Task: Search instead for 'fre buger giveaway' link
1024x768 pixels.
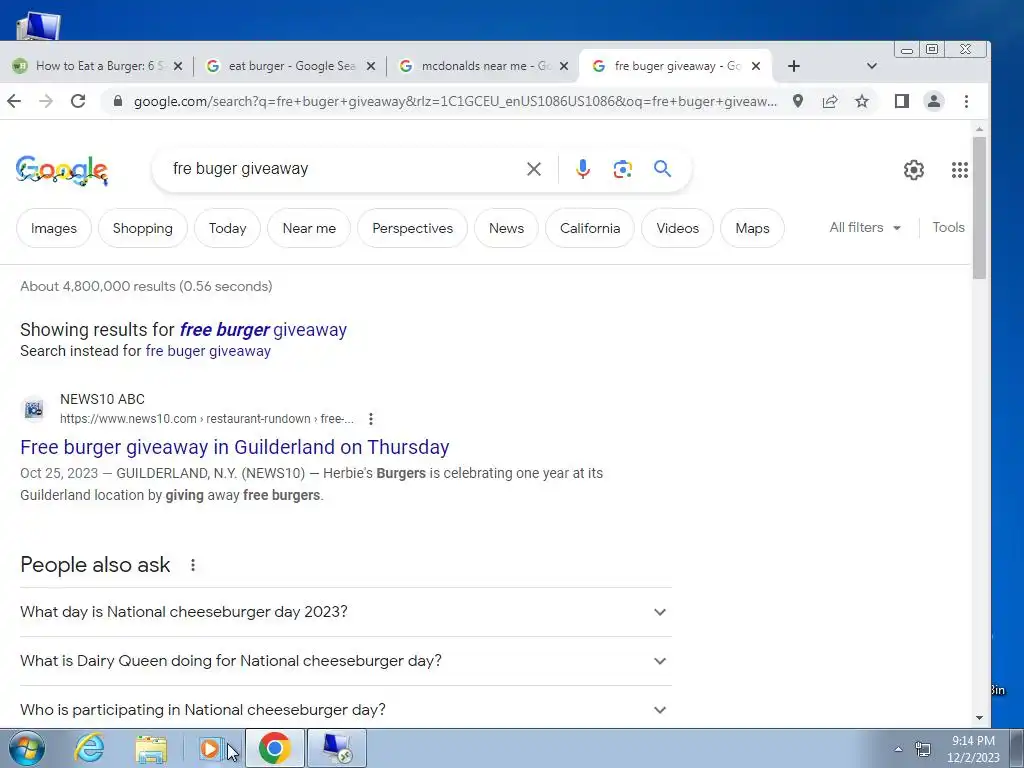Action: tap(208, 351)
